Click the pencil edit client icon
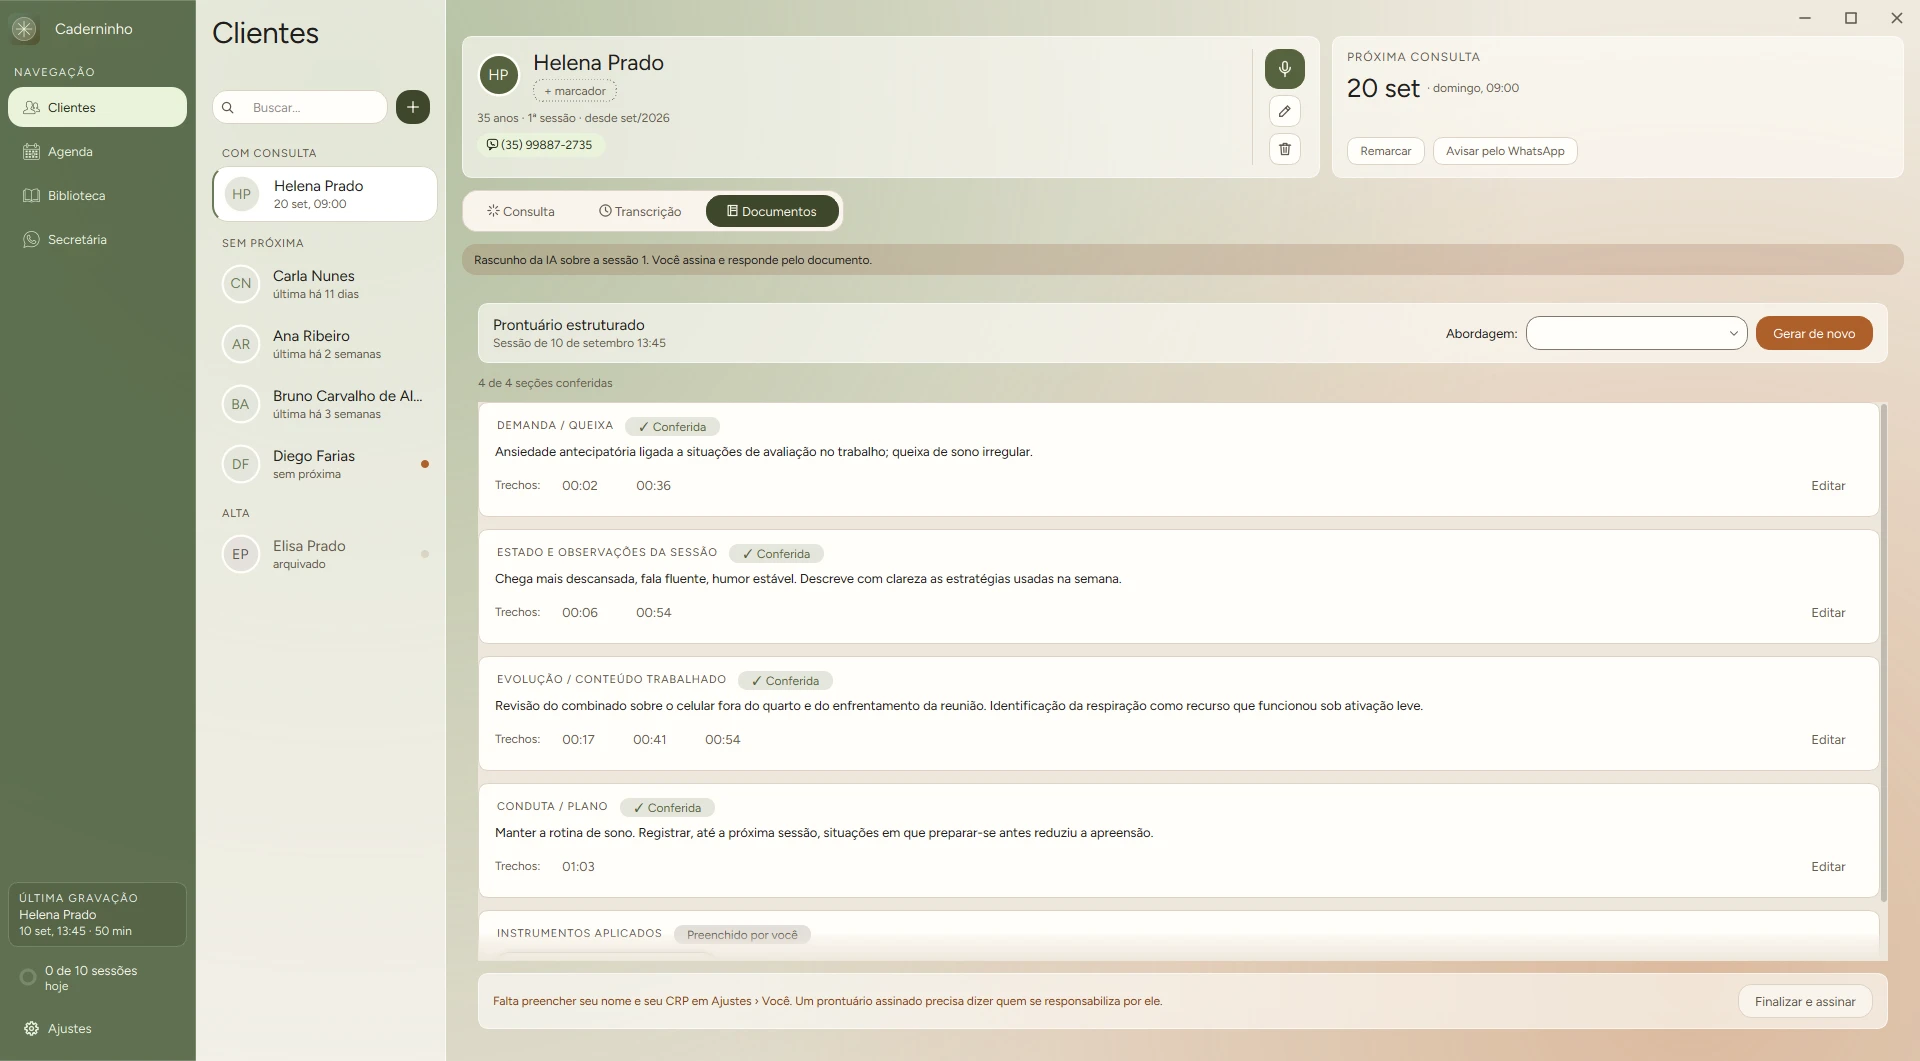 tap(1284, 111)
